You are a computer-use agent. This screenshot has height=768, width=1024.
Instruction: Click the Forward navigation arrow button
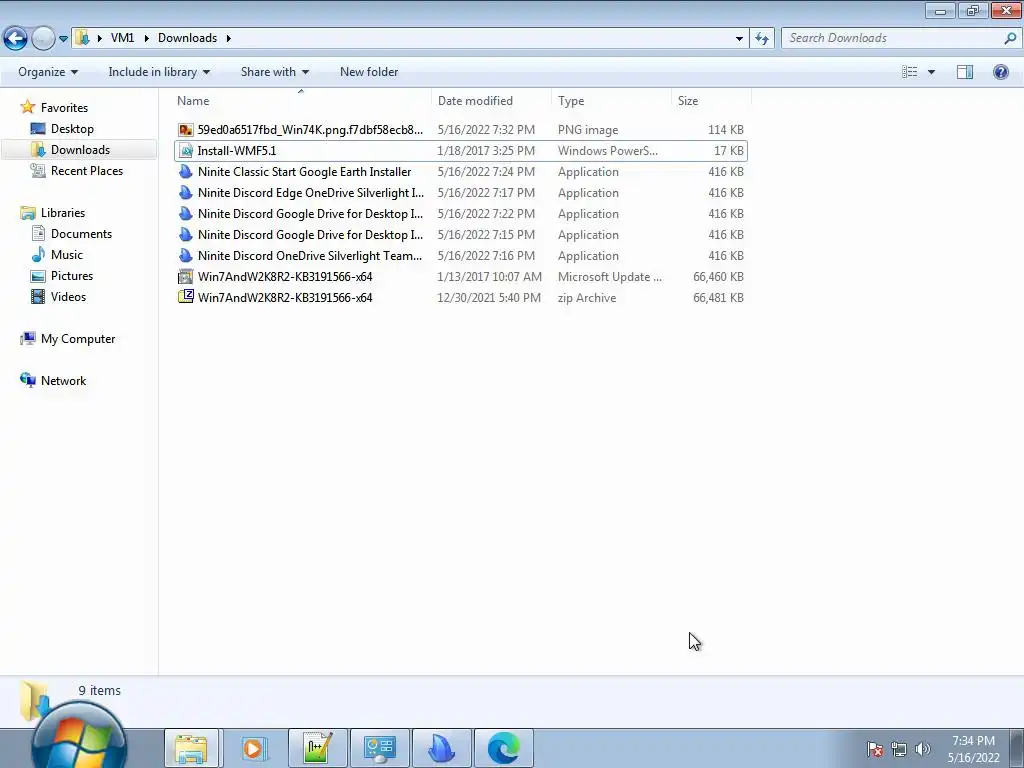coord(43,39)
